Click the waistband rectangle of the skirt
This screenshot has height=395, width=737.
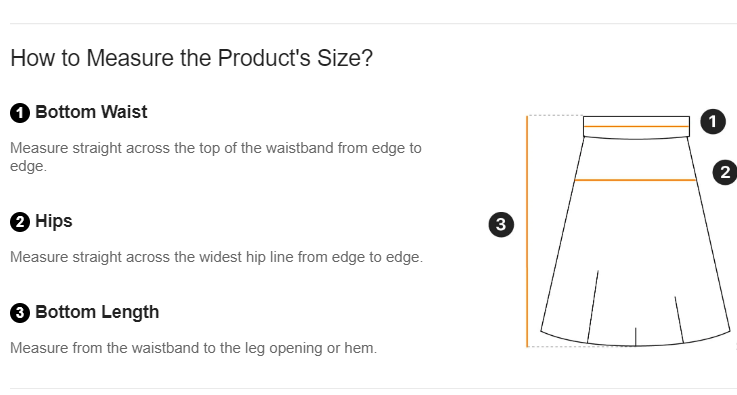[636, 127]
